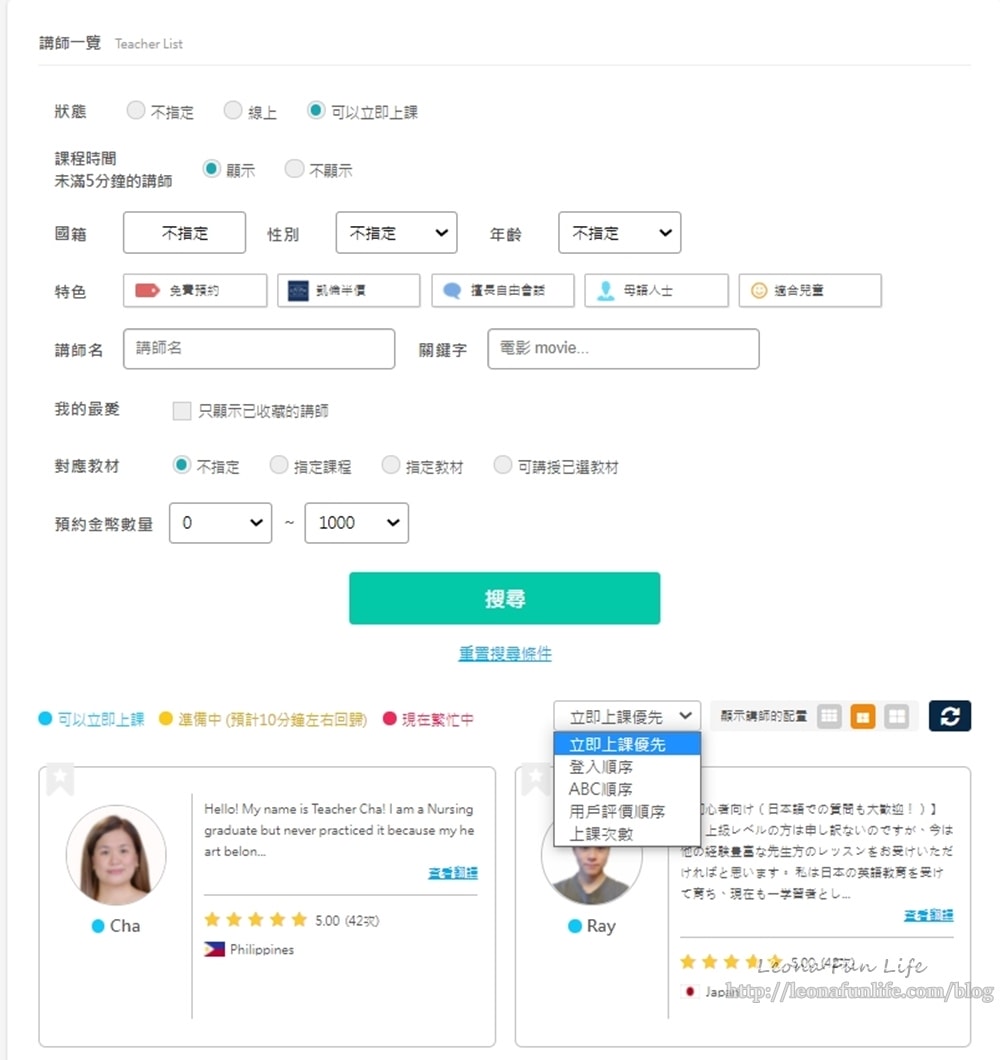Click the refresh teacher list icon

click(949, 716)
